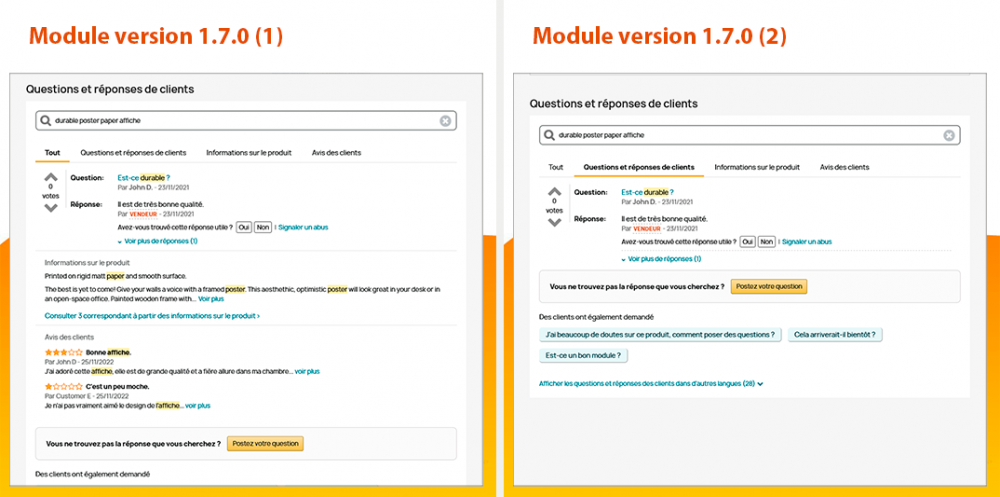1000x497 pixels.
Task: Mark answer unhelpful with Non in left panel
Action: click(263, 227)
